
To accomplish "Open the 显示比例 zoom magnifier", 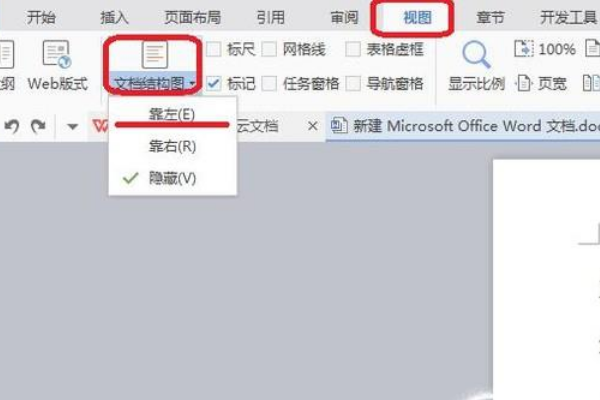I will click(x=476, y=55).
